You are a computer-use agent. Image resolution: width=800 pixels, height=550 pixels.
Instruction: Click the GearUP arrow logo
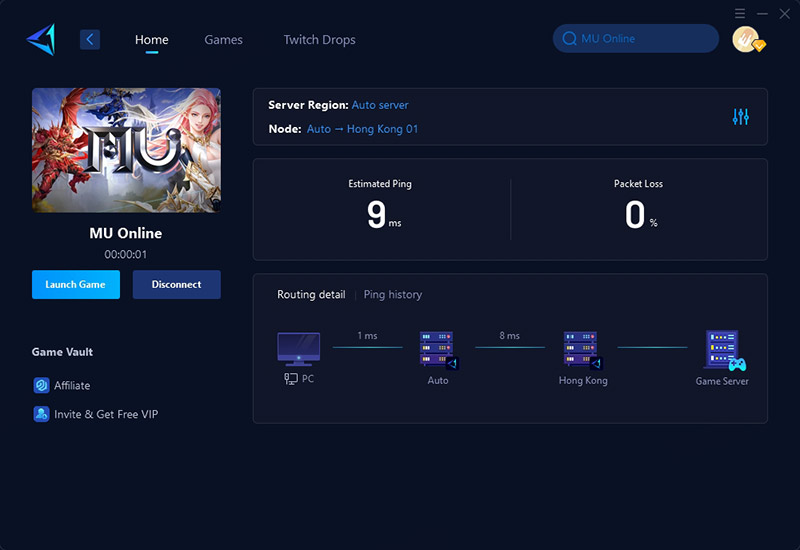coord(41,39)
